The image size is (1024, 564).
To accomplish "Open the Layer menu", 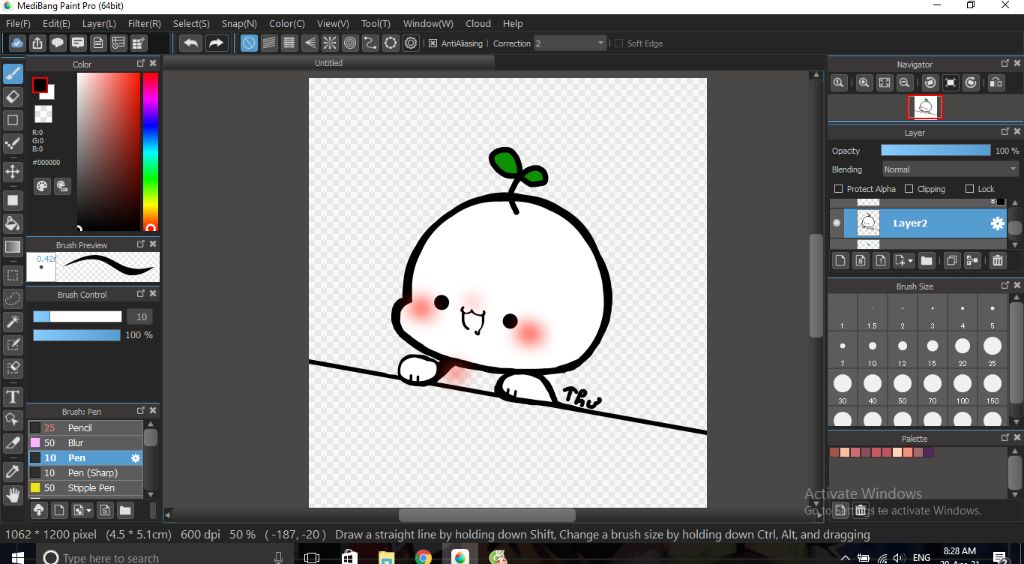I will [x=99, y=24].
